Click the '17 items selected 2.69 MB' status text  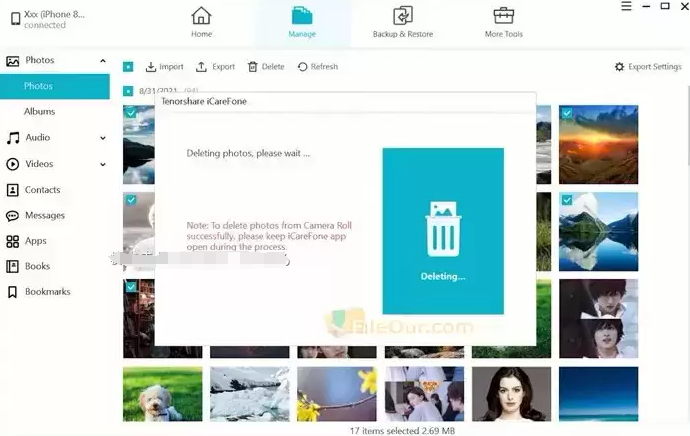(402, 431)
